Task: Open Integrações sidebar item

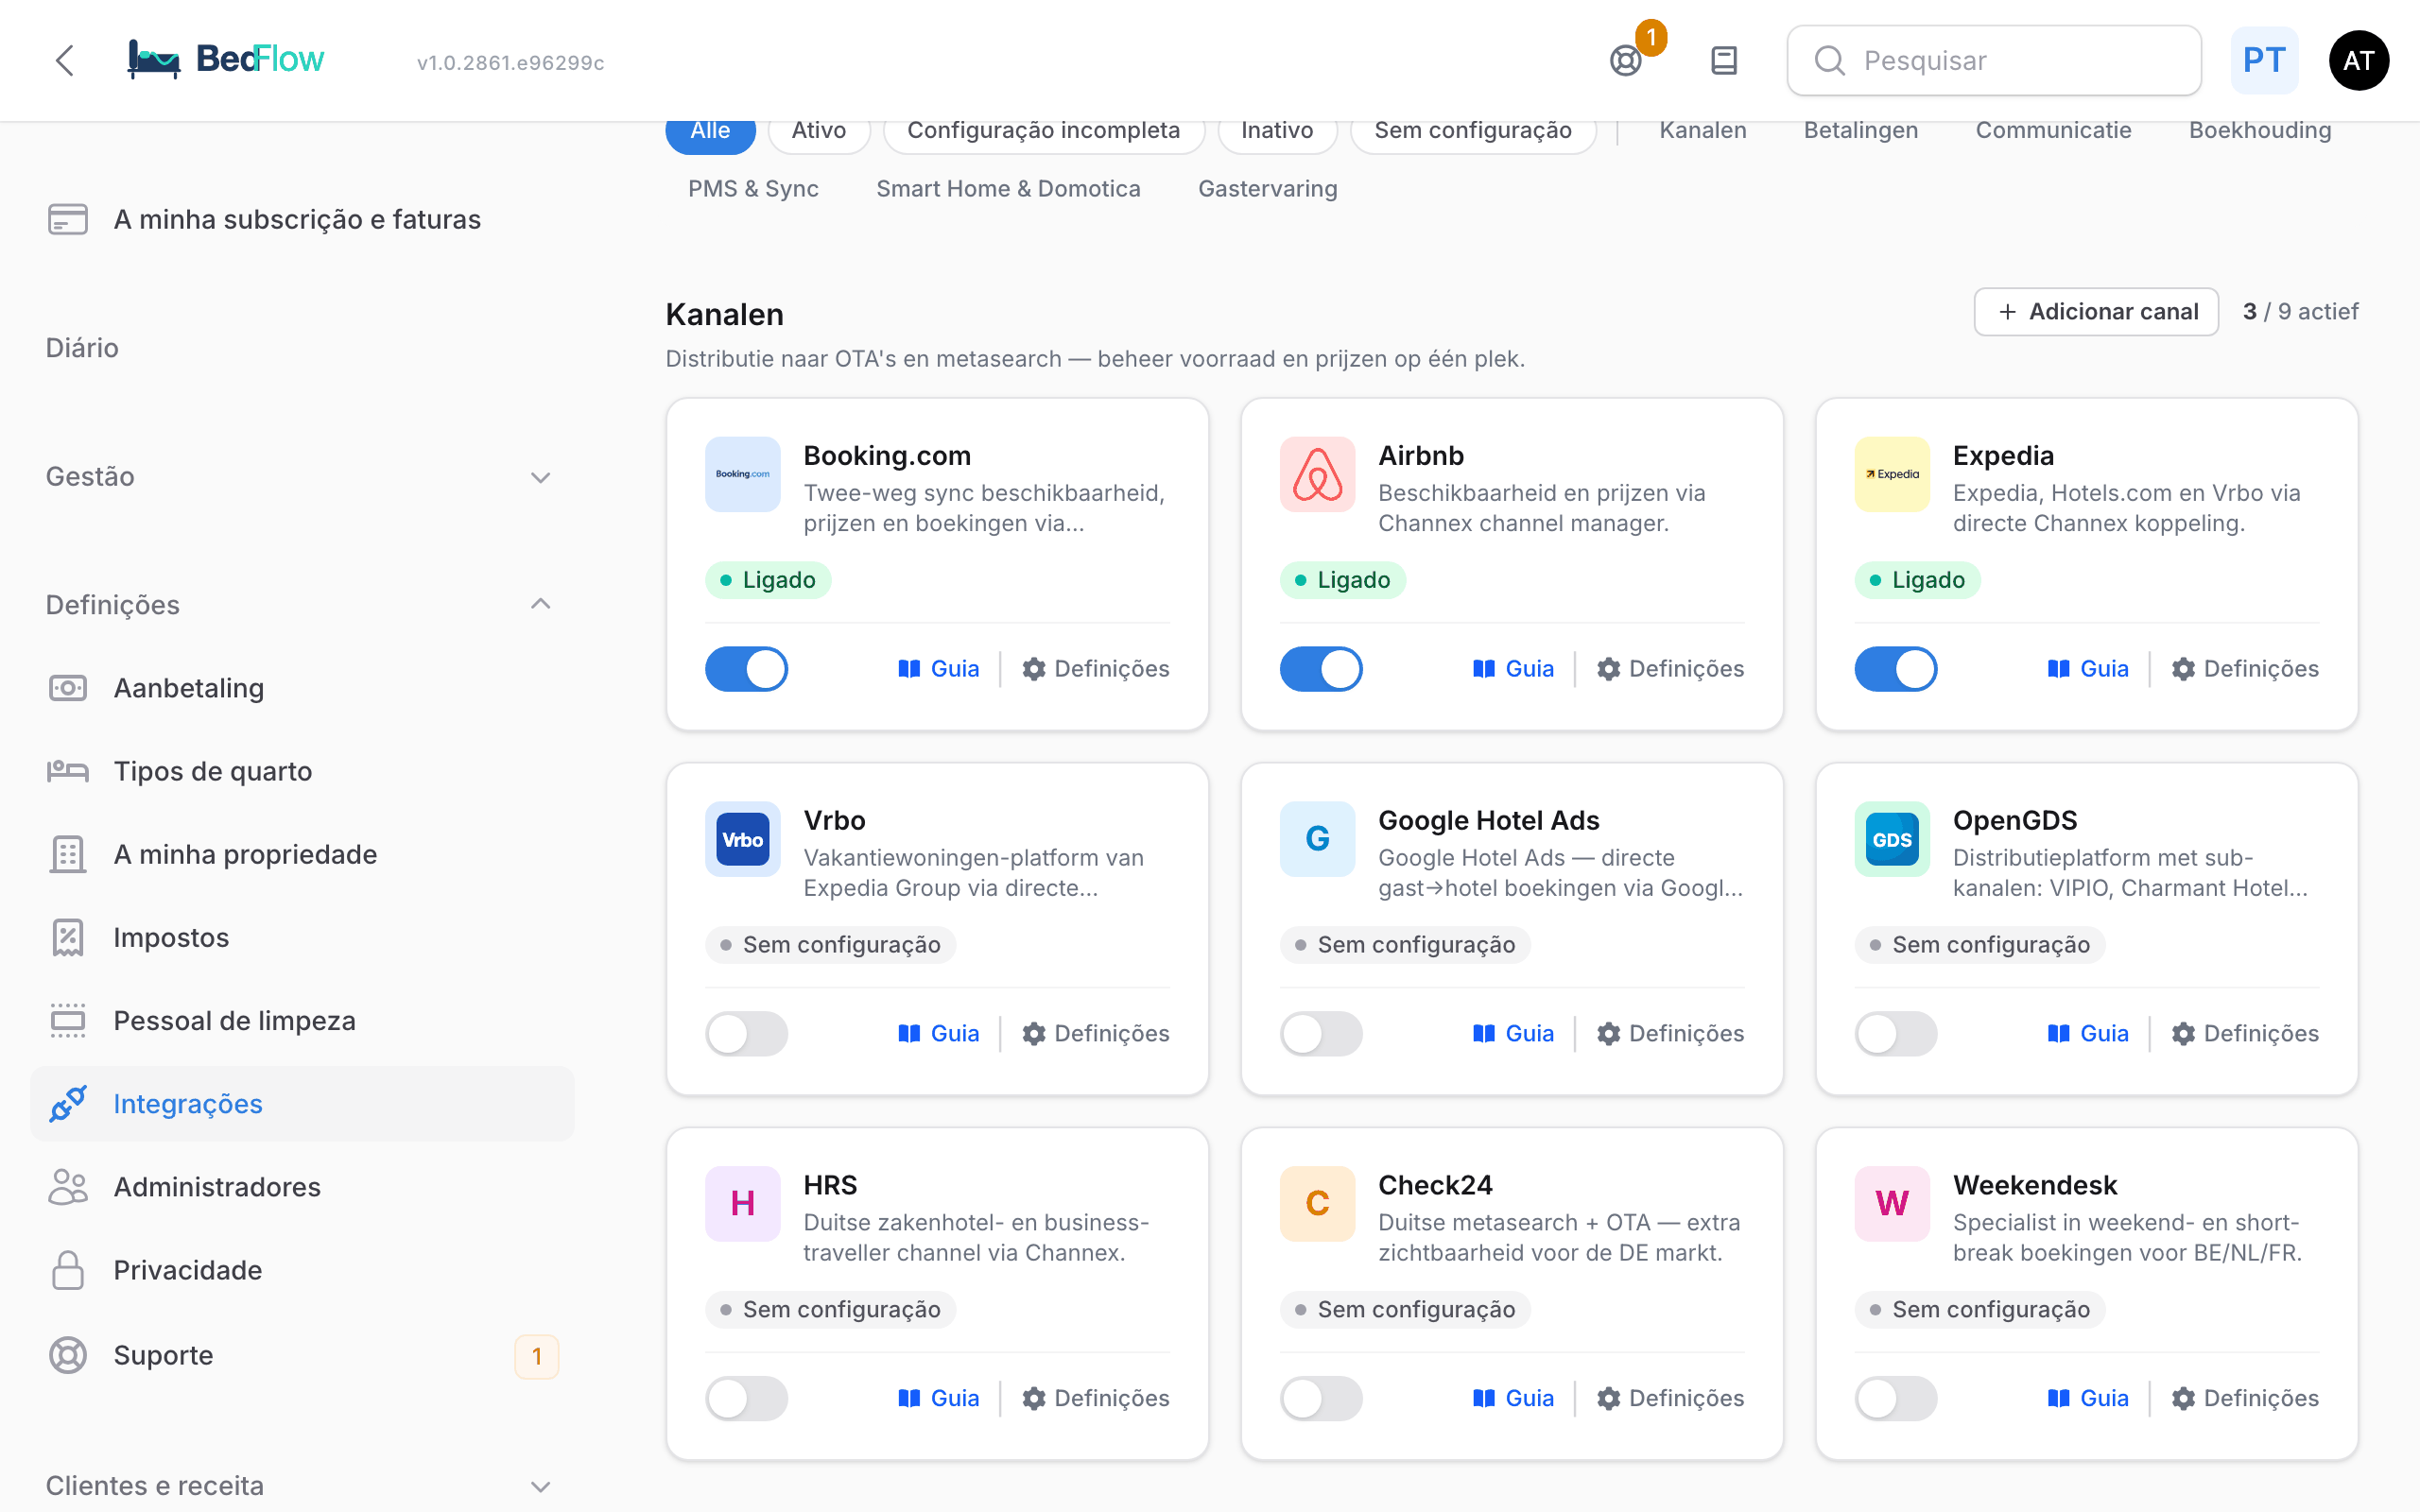Action: point(302,1104)
